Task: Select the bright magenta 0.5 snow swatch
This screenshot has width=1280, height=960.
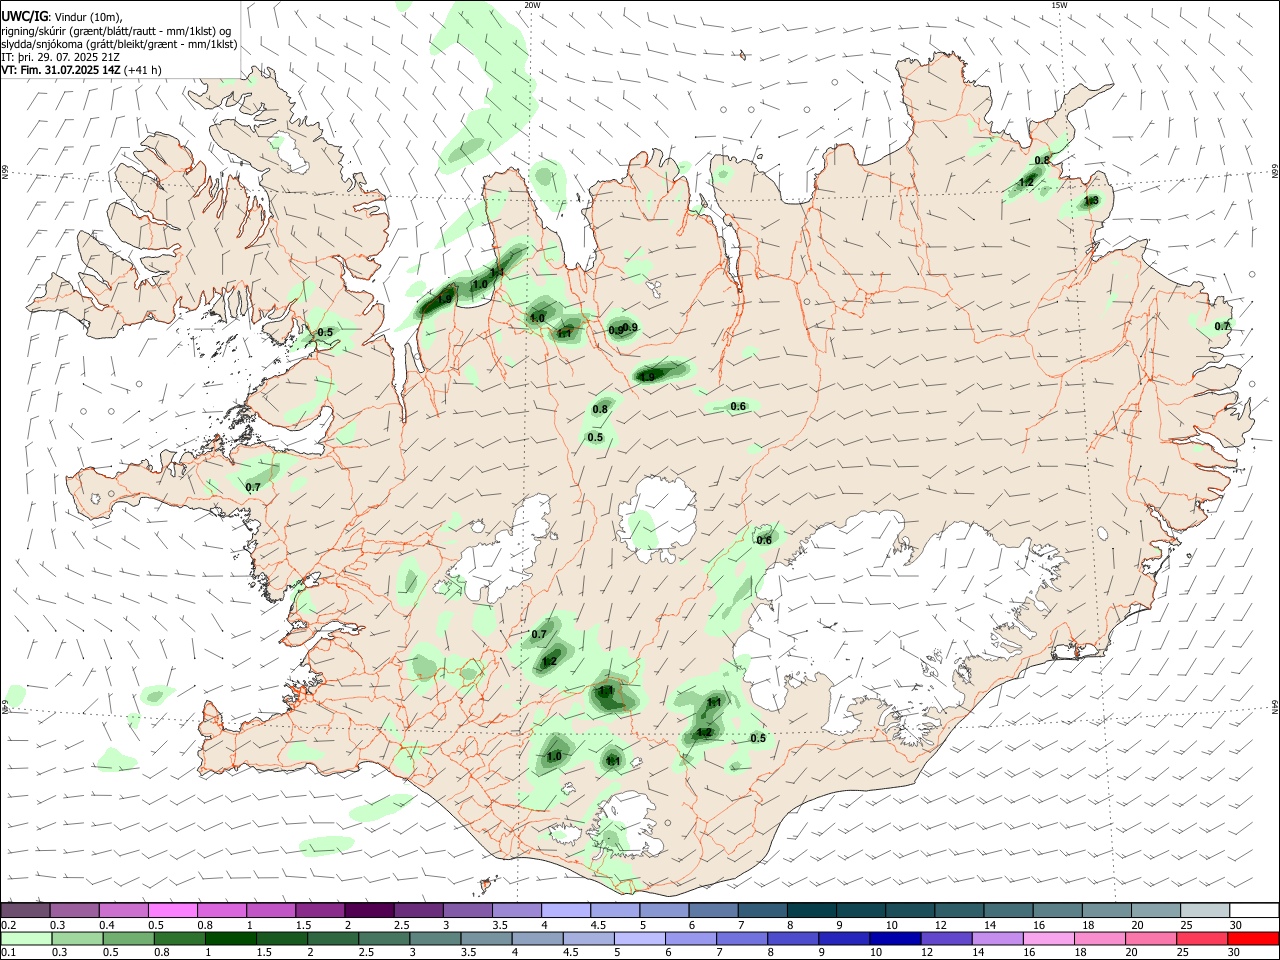Action: point(173,910)
